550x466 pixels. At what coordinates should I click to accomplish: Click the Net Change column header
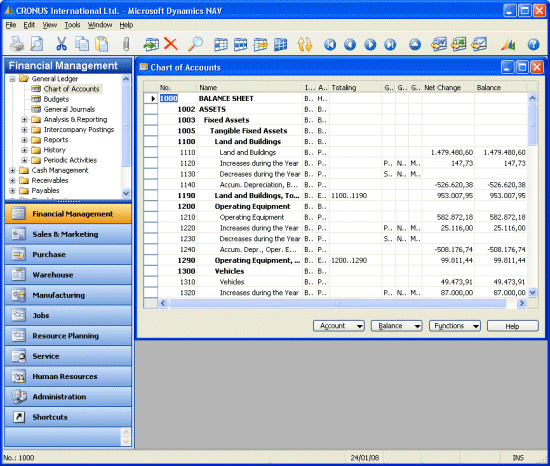pyautogui.click(x=448, y=87)
